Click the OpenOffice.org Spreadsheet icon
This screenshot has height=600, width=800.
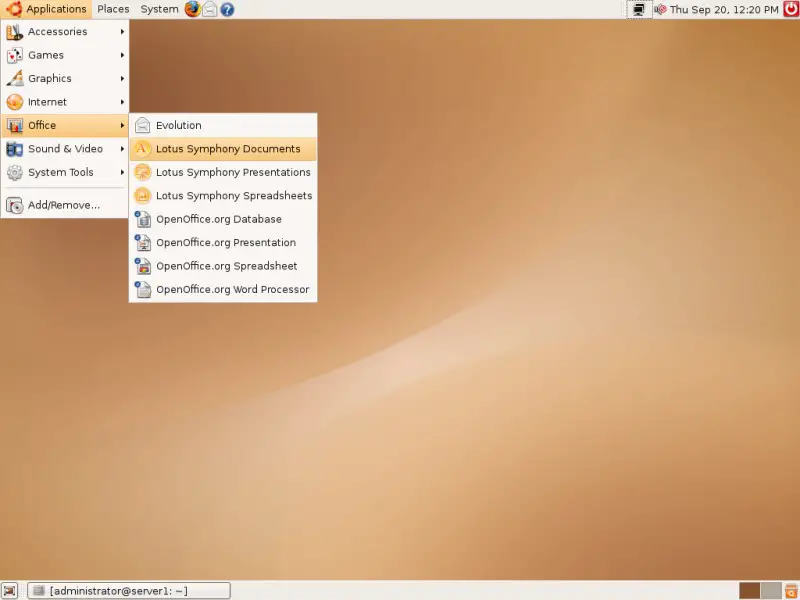[x=143, y=266]
